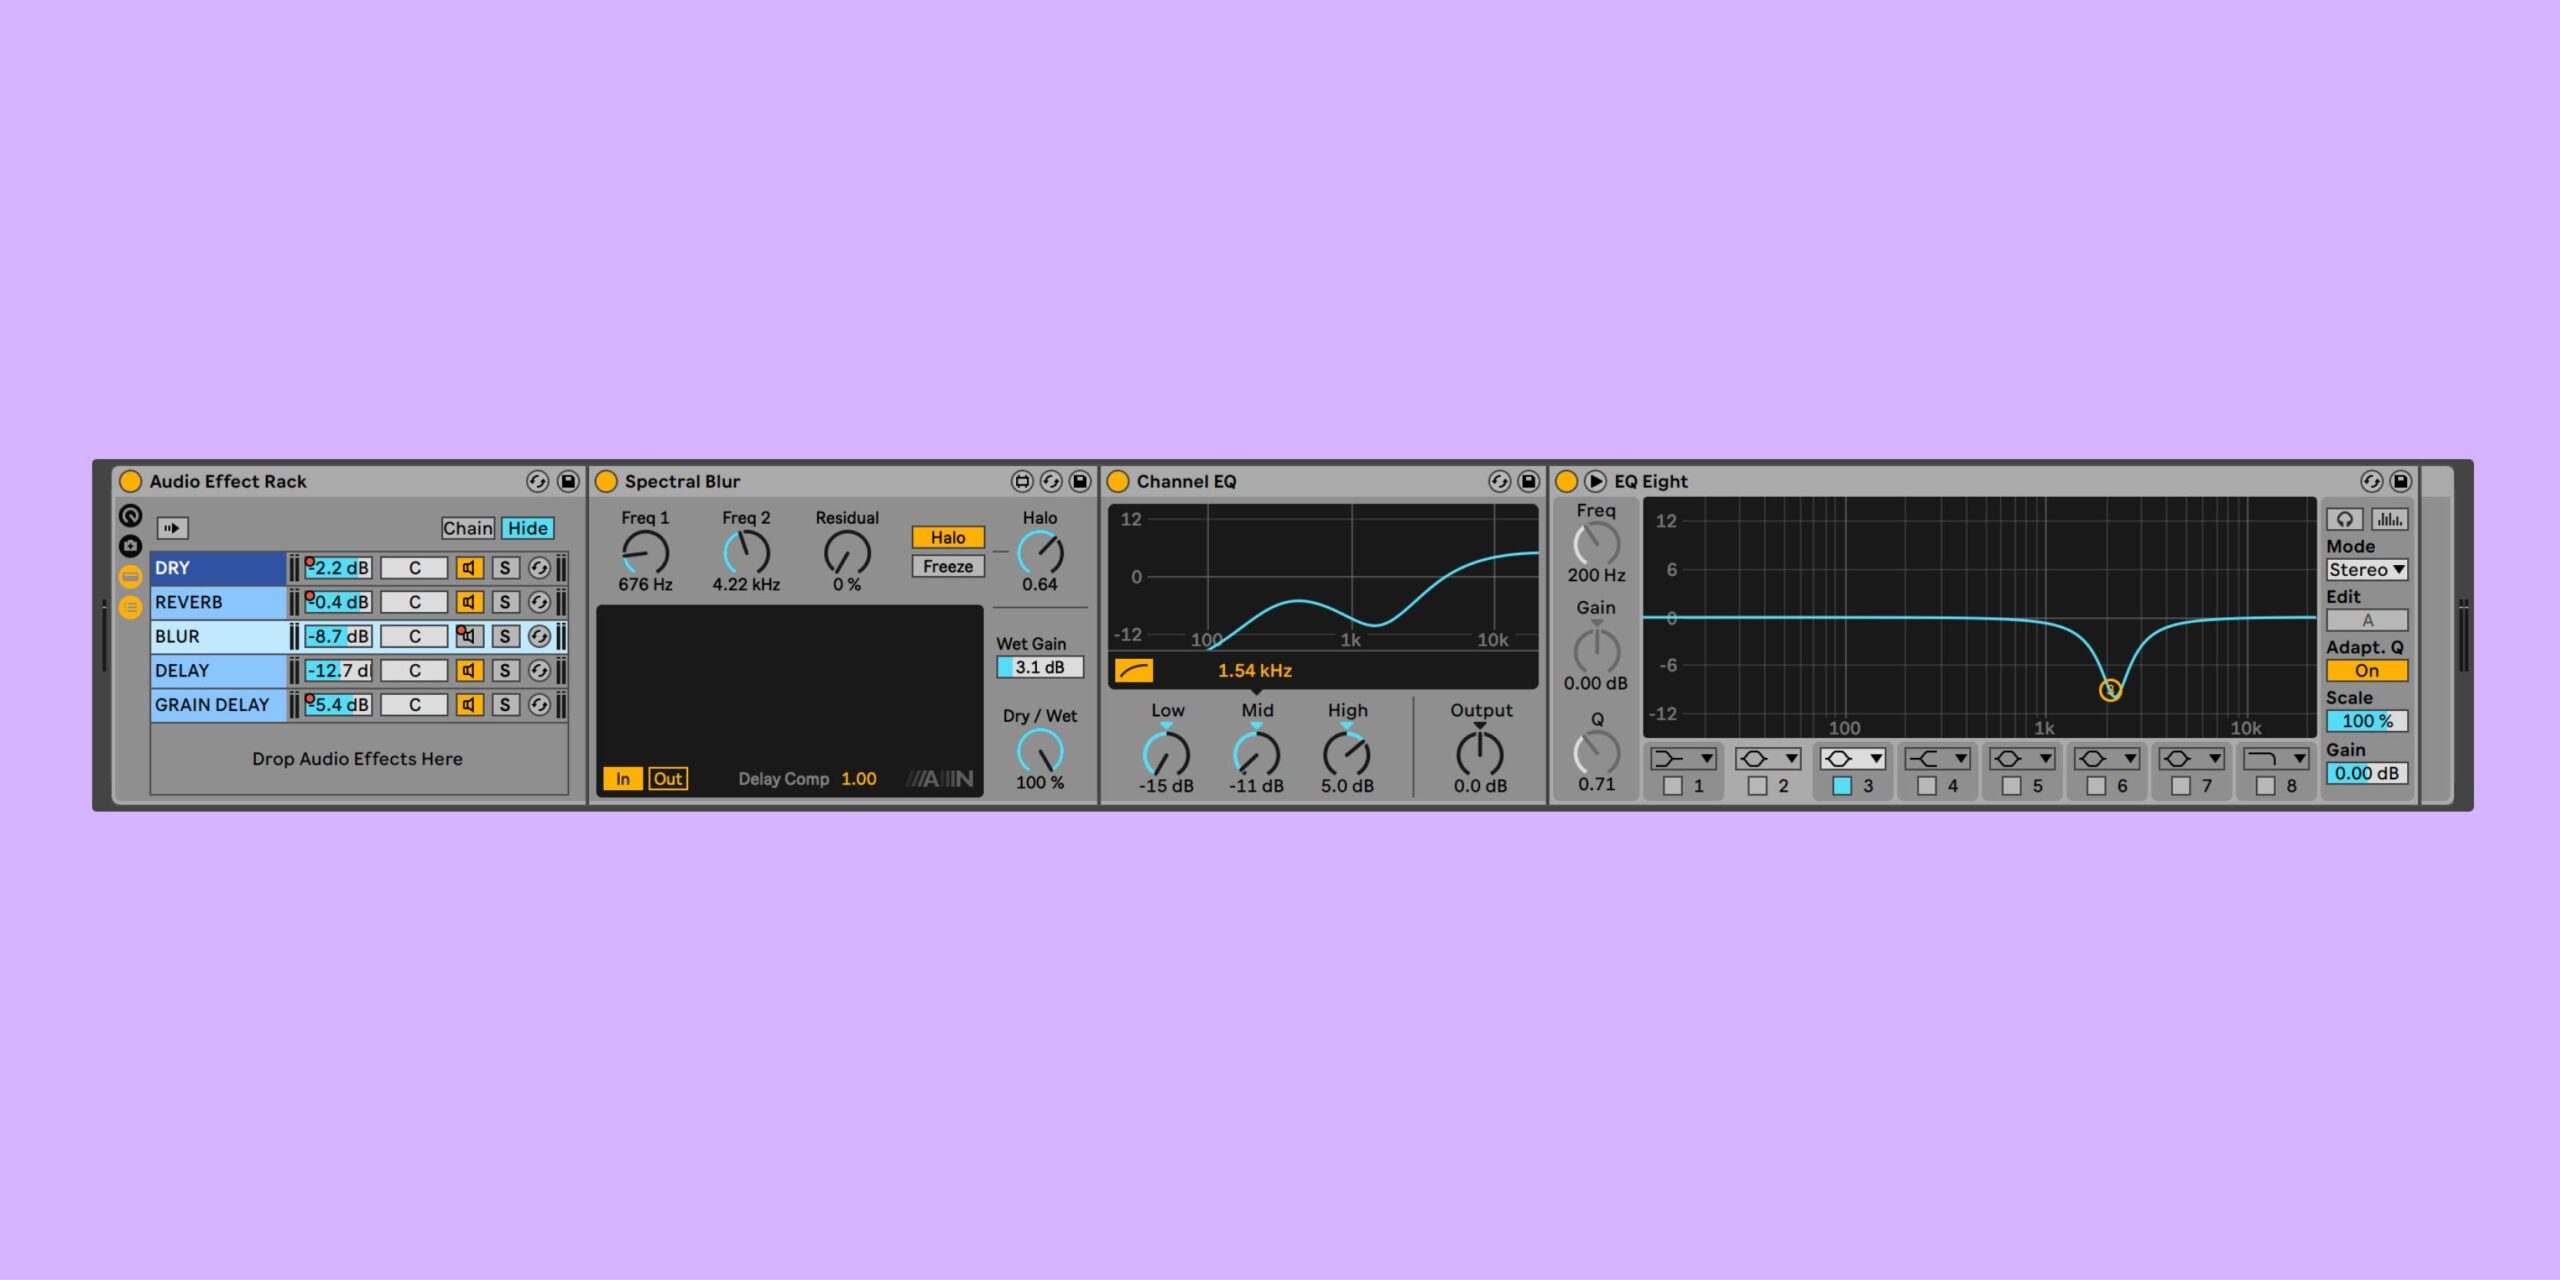Click the Show/Hide Macro Controls icon
This screenshot has height=1280, width=2560.
130,516
